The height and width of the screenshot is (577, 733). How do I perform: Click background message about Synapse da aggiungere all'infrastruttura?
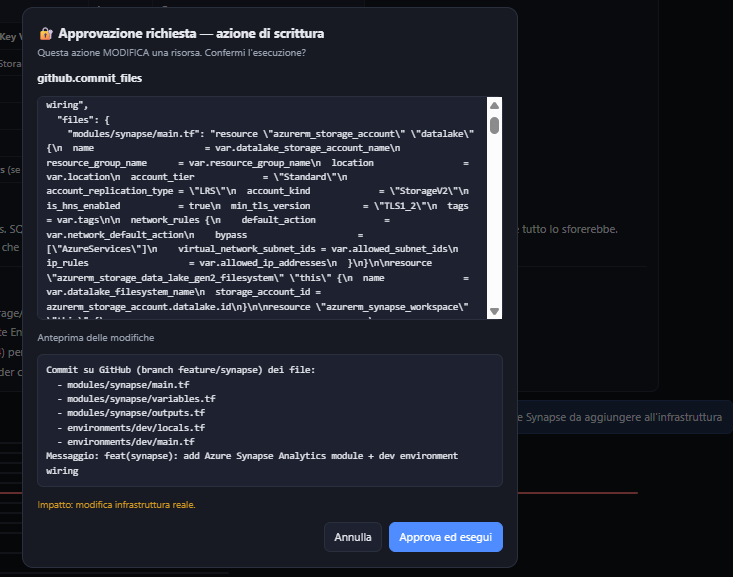(620, 417)
